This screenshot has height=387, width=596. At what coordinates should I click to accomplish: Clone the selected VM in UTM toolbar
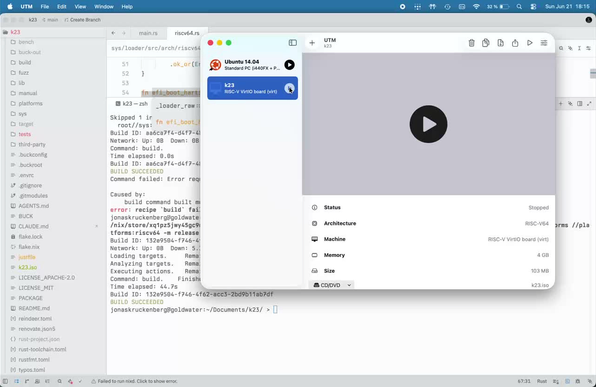[486, 43]
